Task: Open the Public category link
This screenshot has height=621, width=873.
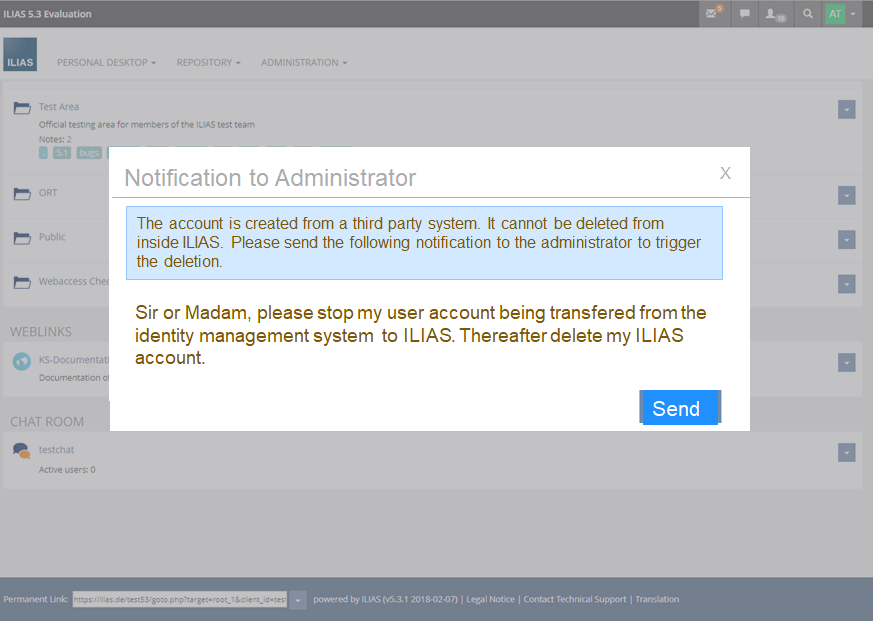Action: [52, 237]
